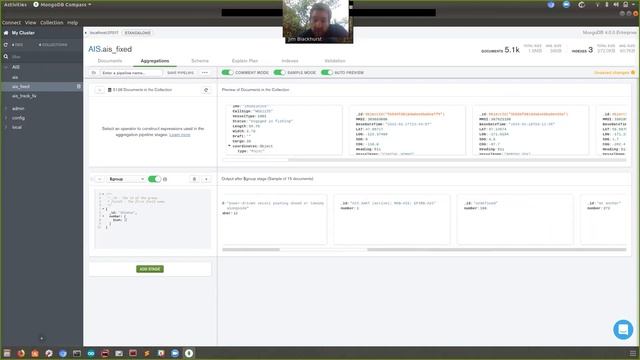
Task: Expand the admin database
Action: [x=6, y=109]
